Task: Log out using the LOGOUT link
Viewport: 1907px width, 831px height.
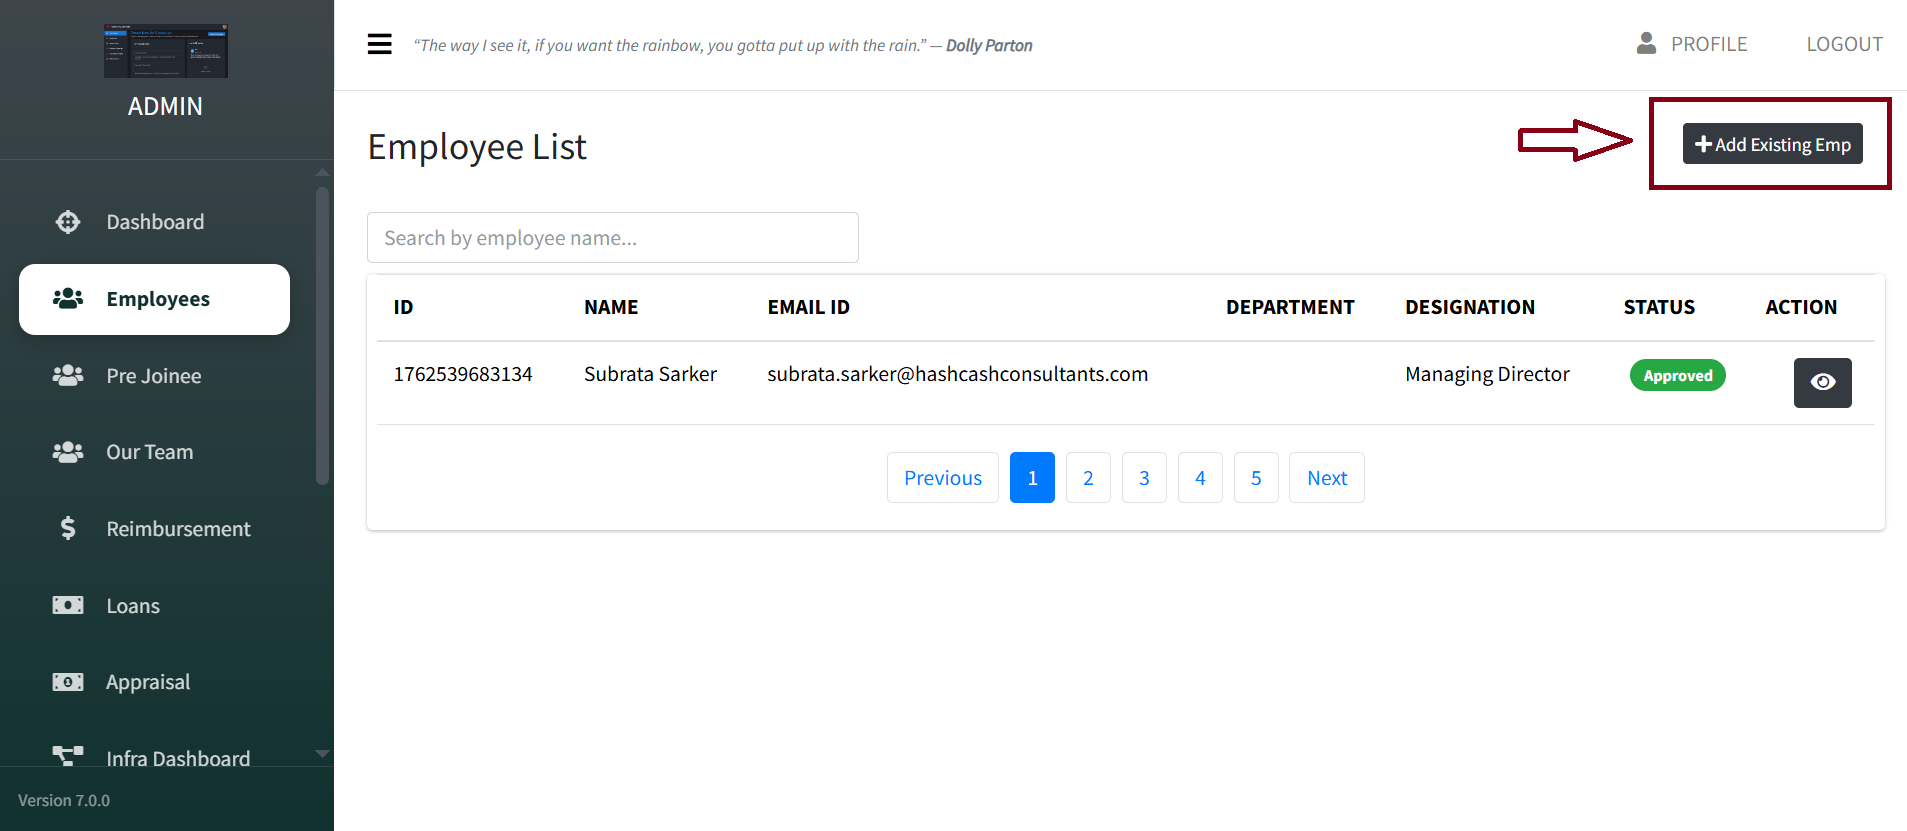Action: coord(1844,44)
